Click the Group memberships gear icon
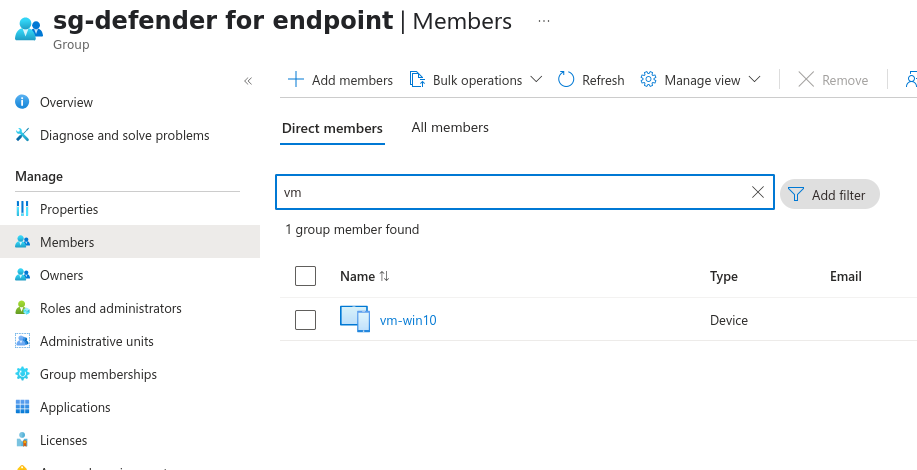 coord(23,374)
